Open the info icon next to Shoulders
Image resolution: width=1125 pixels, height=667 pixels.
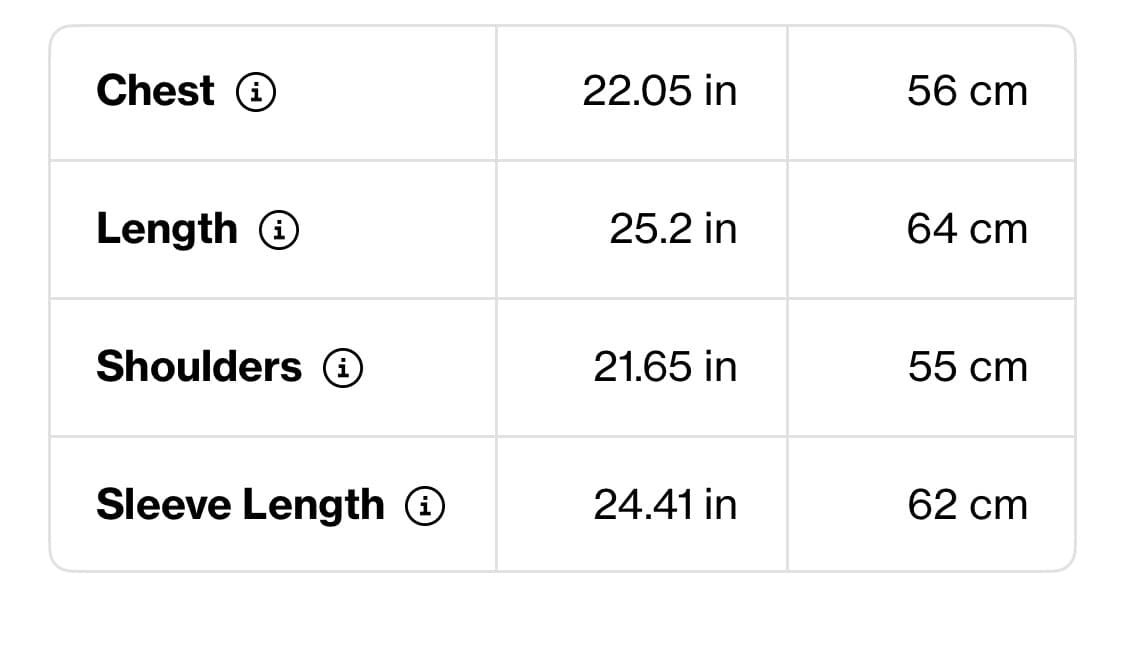point(343,368)
